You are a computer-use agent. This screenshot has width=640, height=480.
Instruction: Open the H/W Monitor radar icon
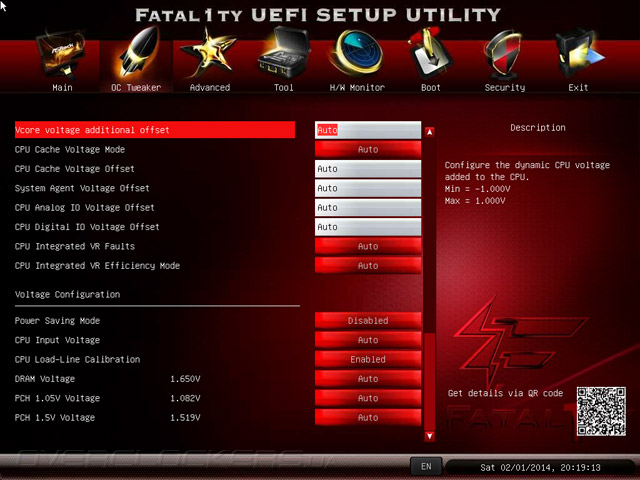(x=357, y=53)
